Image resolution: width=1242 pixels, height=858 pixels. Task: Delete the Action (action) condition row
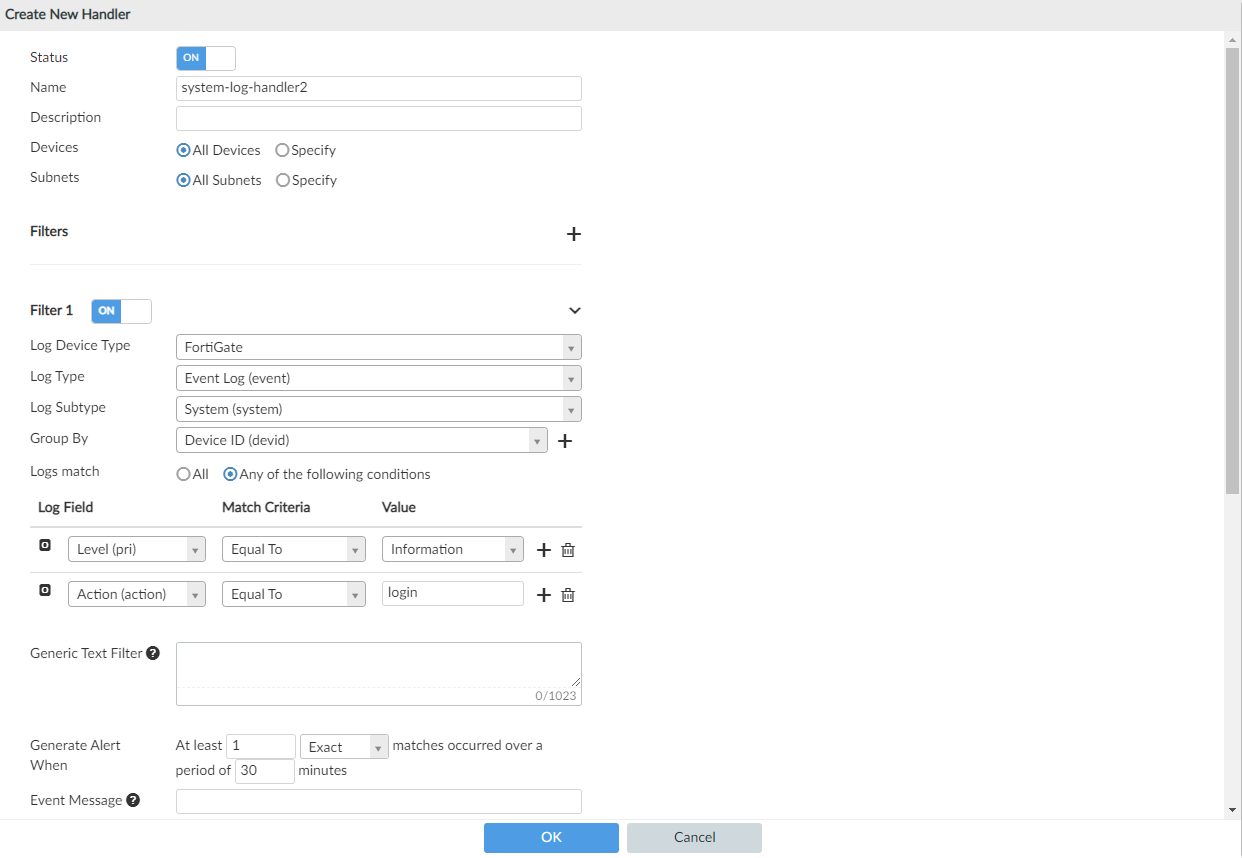[568, 595]
